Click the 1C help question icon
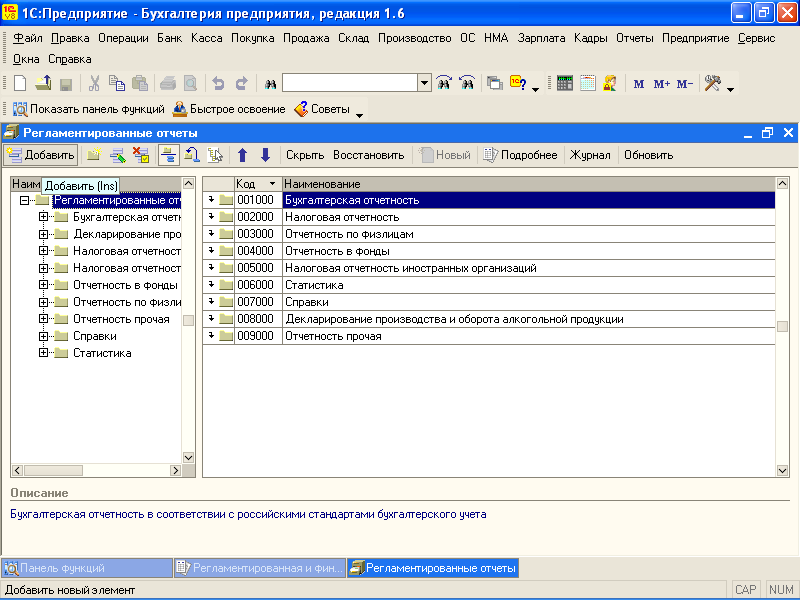Viewport: 800px width, 600px height. point(518,83)
